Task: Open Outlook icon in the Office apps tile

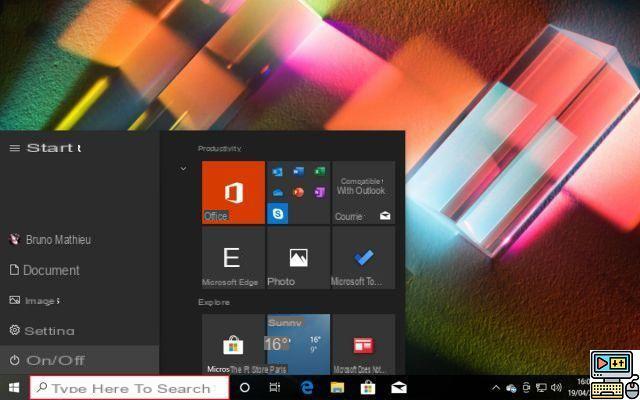Action: tap(278, 172)
